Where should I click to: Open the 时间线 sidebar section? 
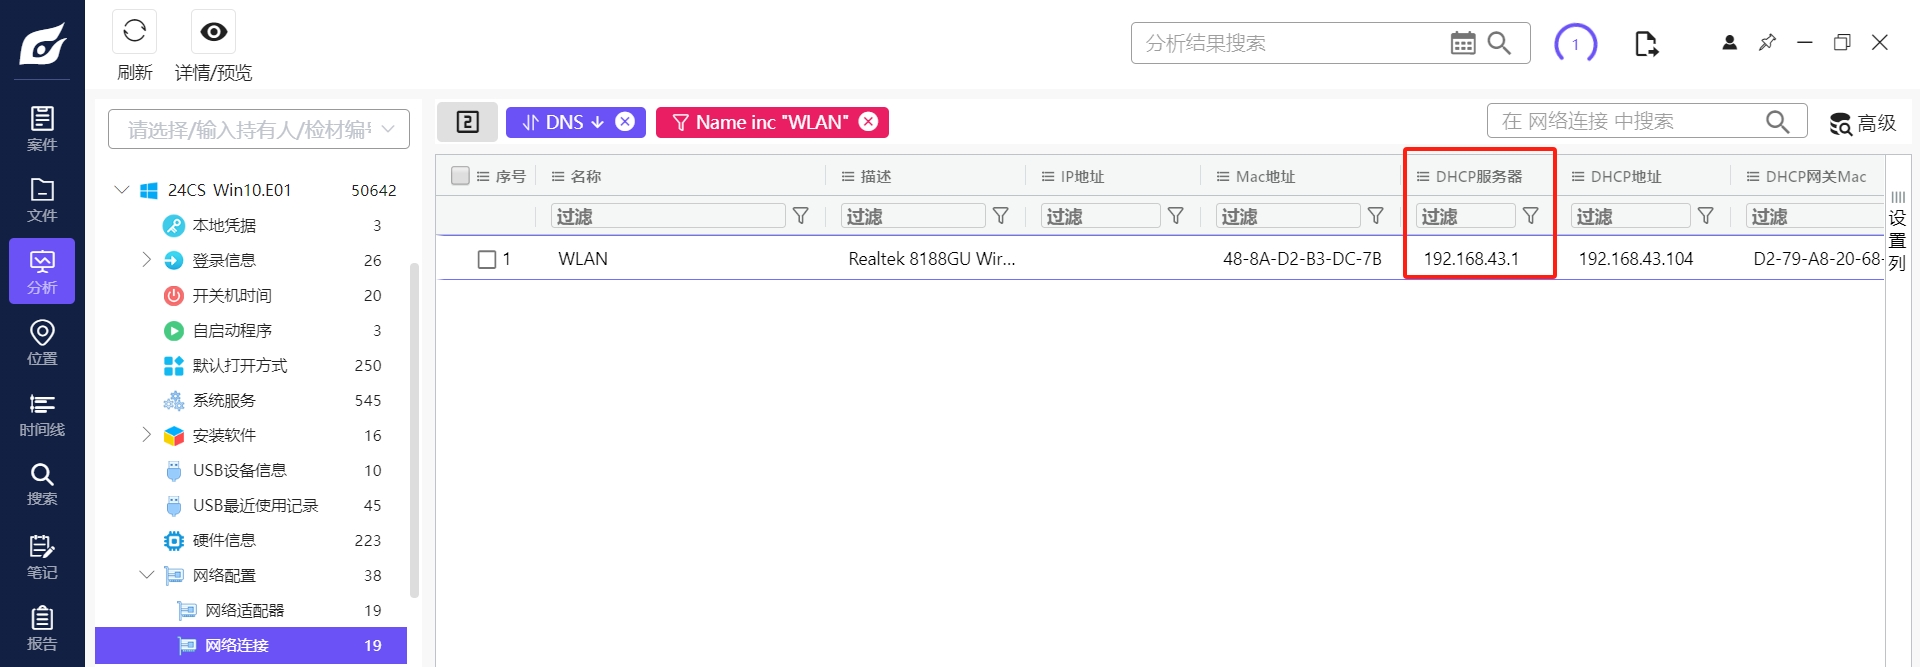[42, 414]
